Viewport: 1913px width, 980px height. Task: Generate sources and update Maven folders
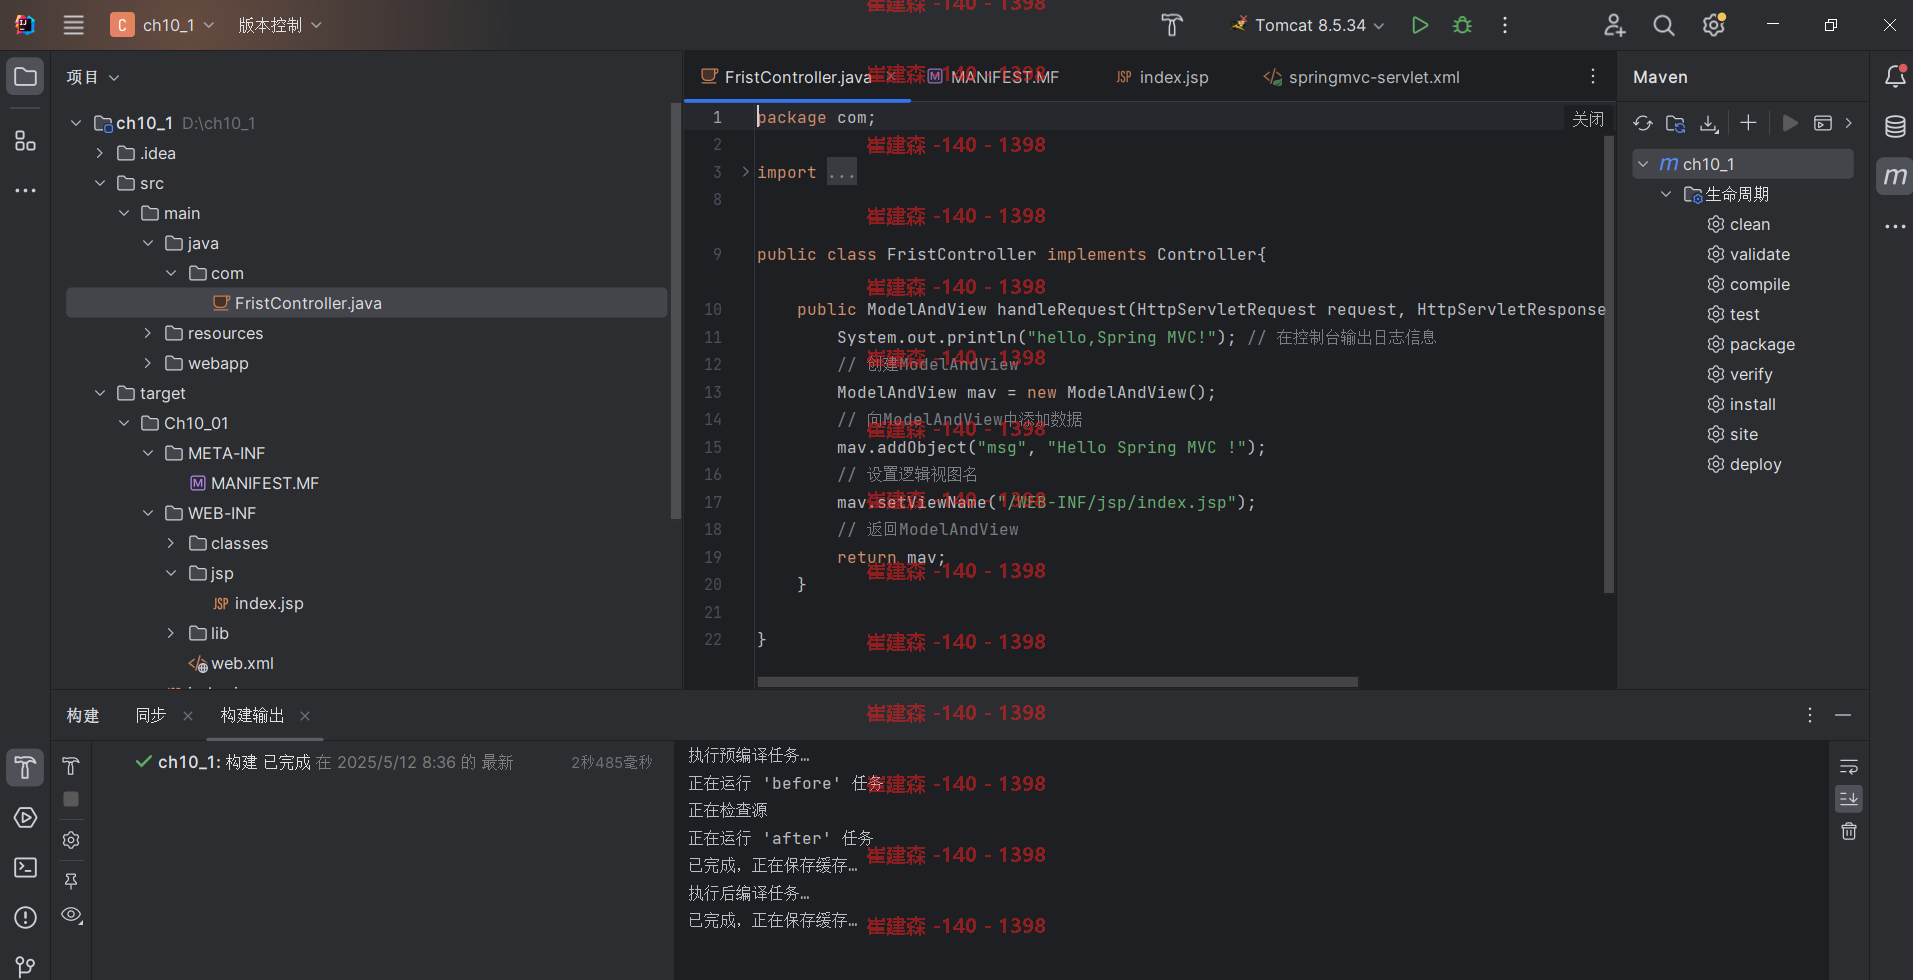pyautogui.click(x=1676, y=123)
